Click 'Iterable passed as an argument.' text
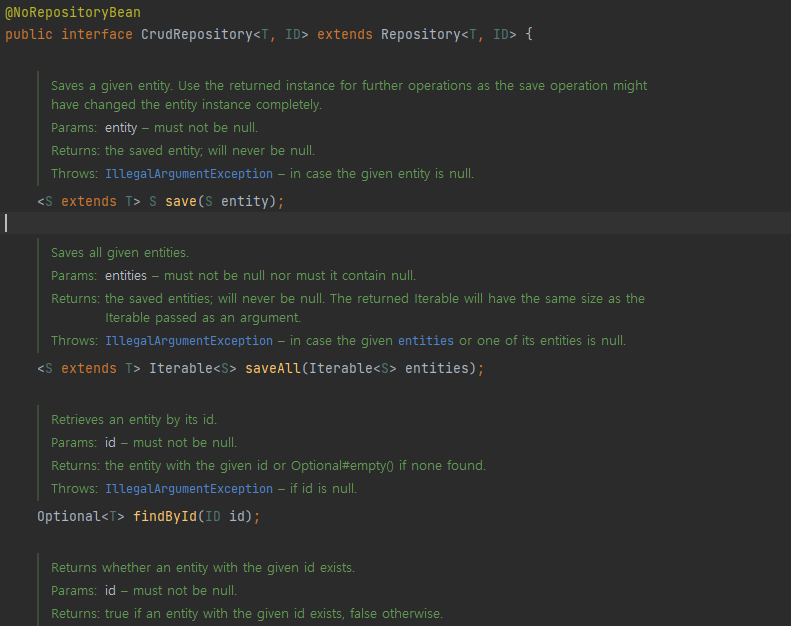The width and height of the screenshot is (791, 626). pos(203,318)
